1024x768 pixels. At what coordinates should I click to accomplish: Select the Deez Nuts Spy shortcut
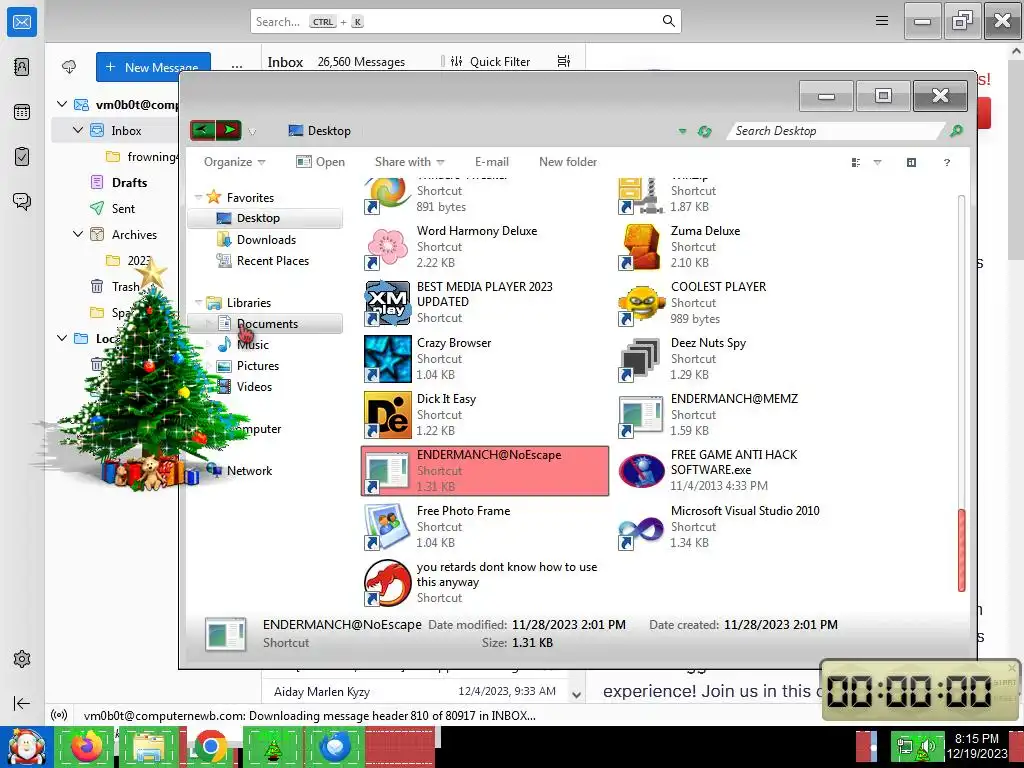[739, 359]
